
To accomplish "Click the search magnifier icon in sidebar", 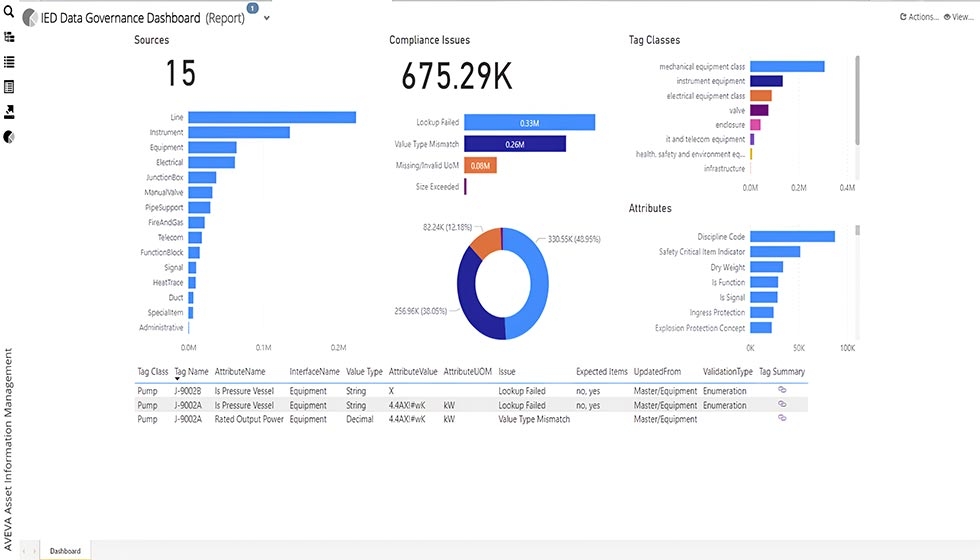I will [x=9, y=10].
